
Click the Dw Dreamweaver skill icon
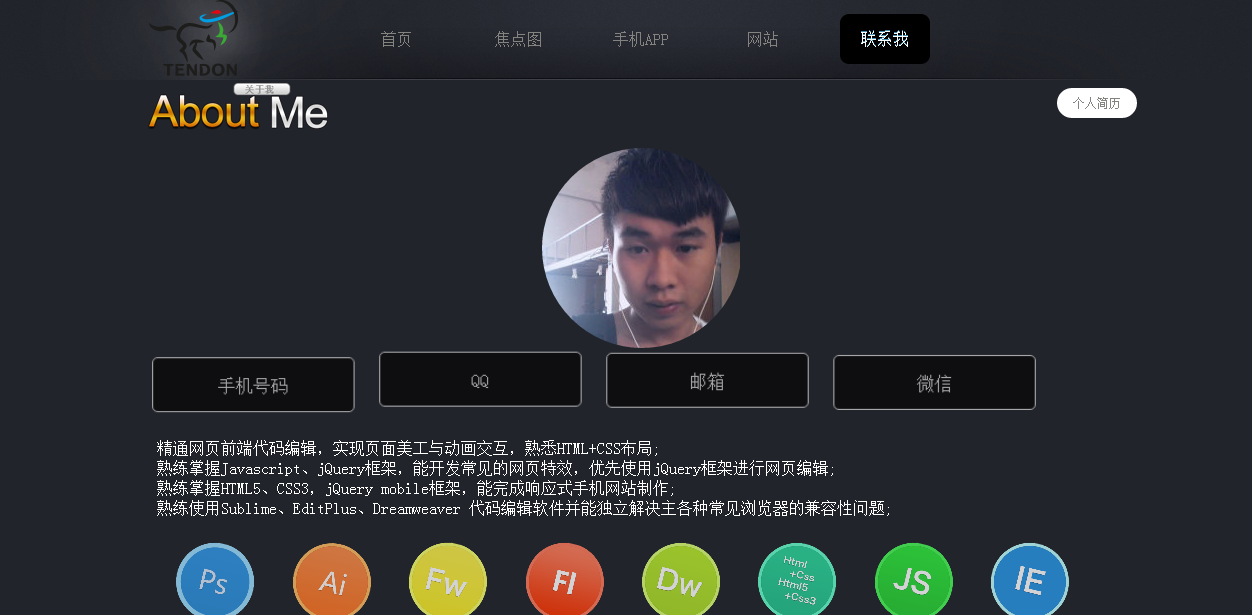pyautogui.click(x=681, y=580)
